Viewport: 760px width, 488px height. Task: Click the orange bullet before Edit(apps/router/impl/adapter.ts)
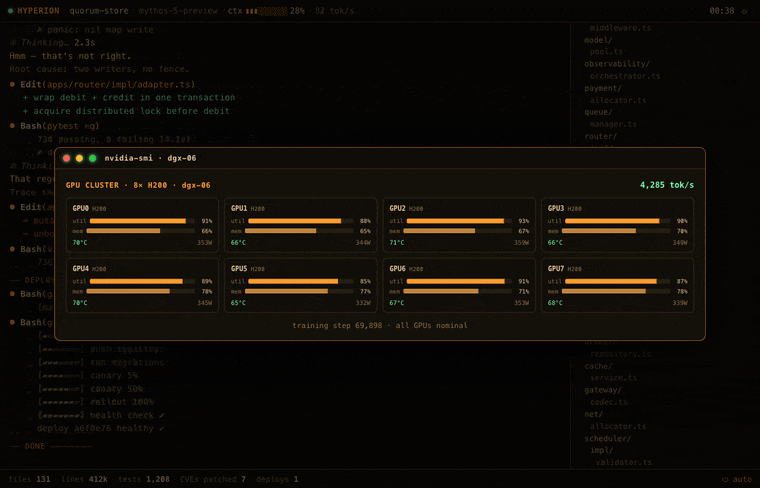[x=13, y=84]
